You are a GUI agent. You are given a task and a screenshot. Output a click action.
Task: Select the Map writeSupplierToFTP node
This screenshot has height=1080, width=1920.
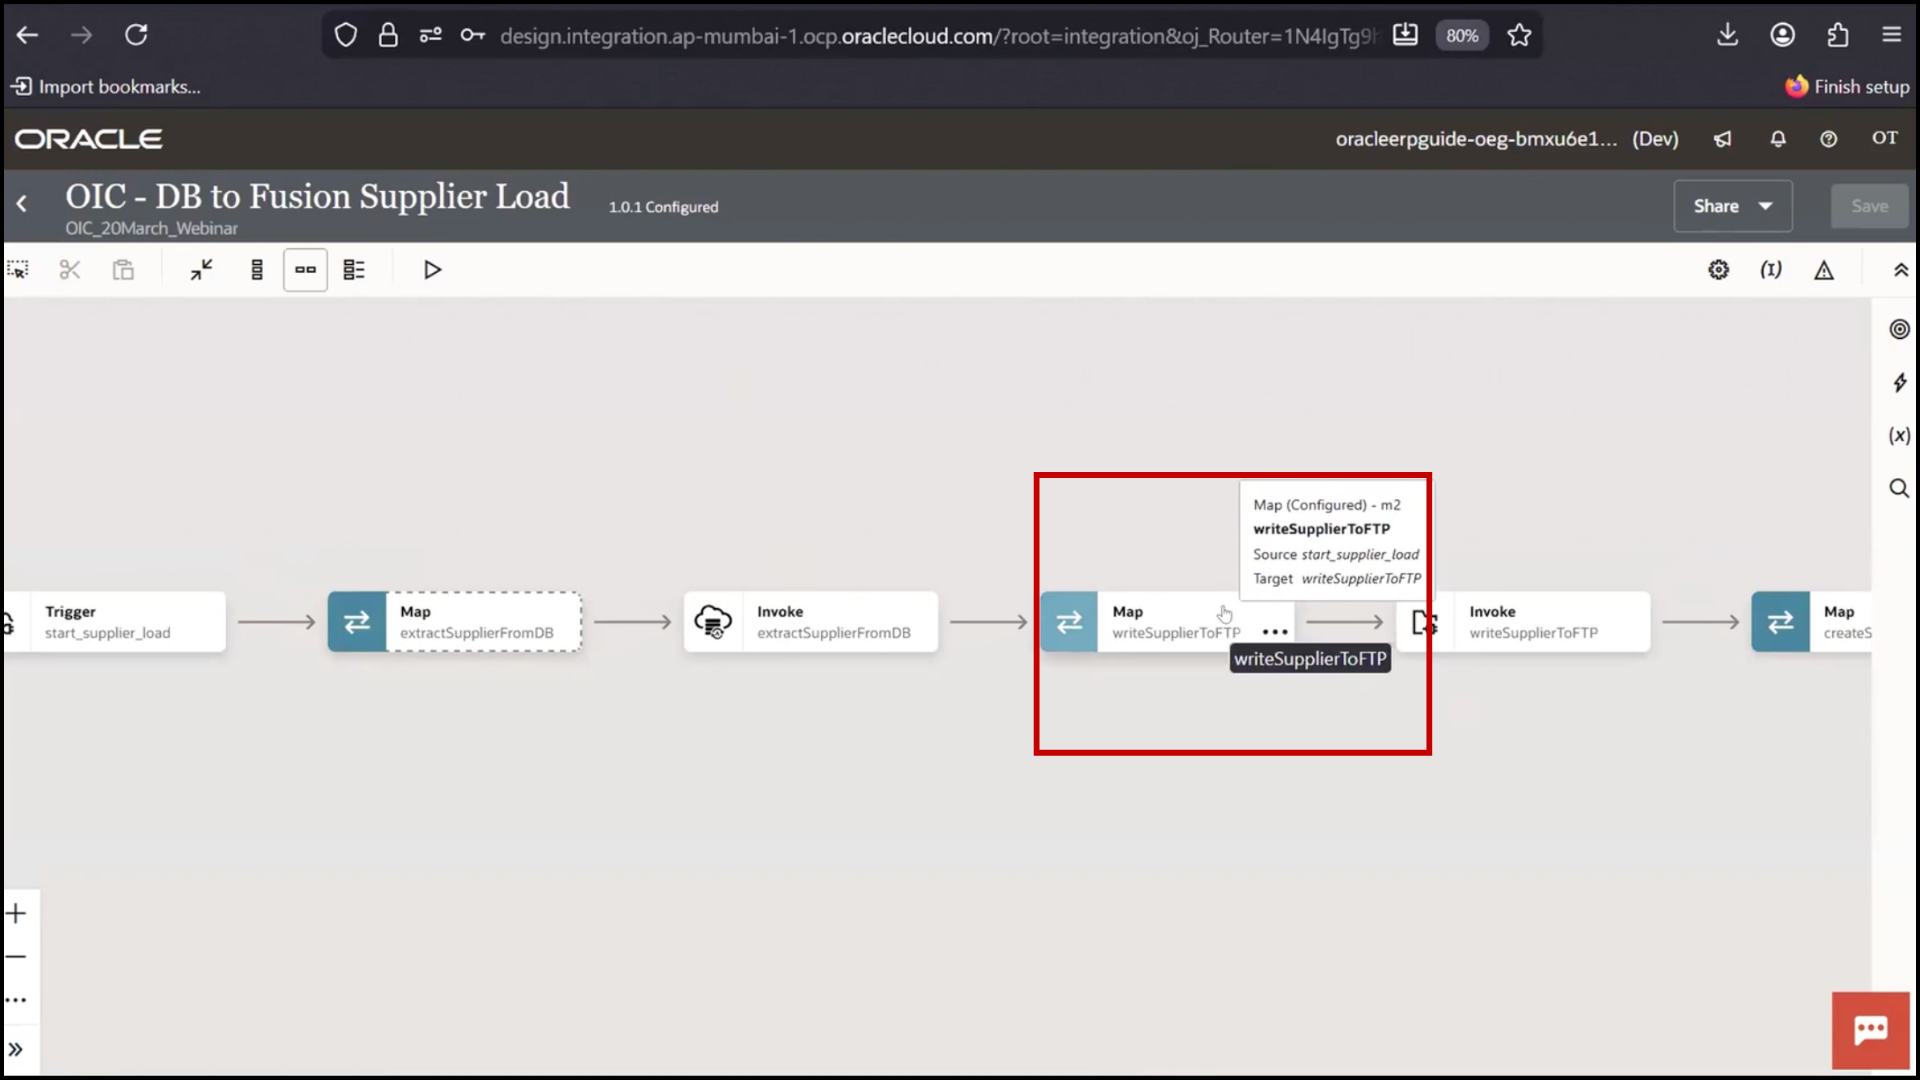(1167, 622)
